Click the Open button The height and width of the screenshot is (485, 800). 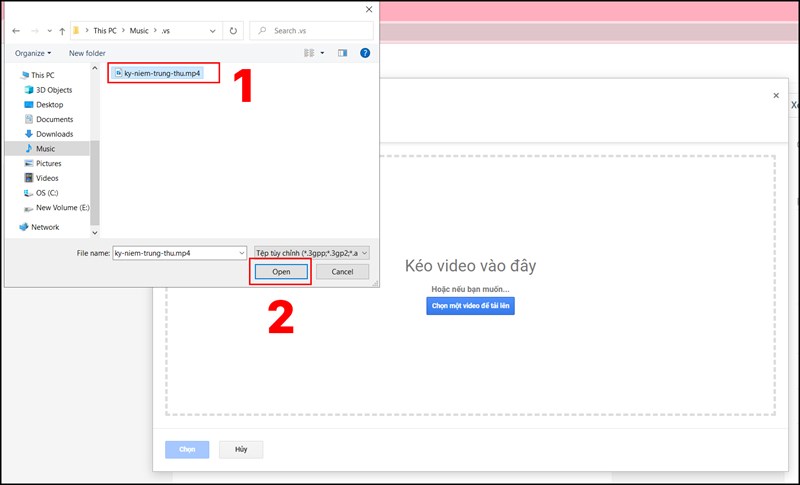[x=281, y=272]
